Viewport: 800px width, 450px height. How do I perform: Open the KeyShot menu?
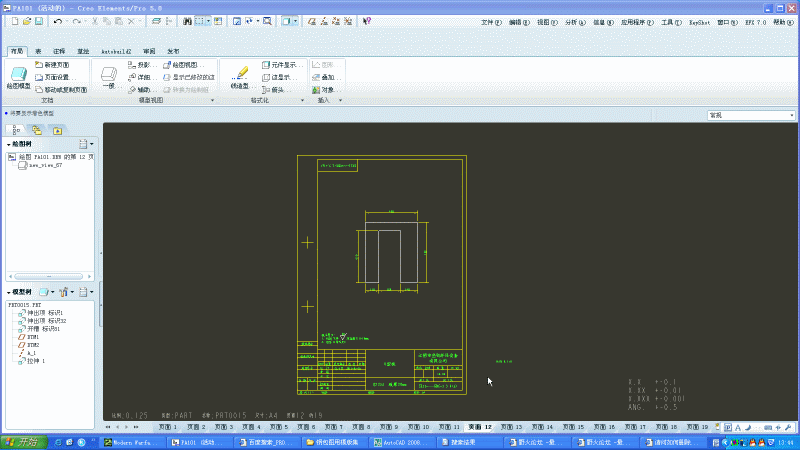[699, 22]
